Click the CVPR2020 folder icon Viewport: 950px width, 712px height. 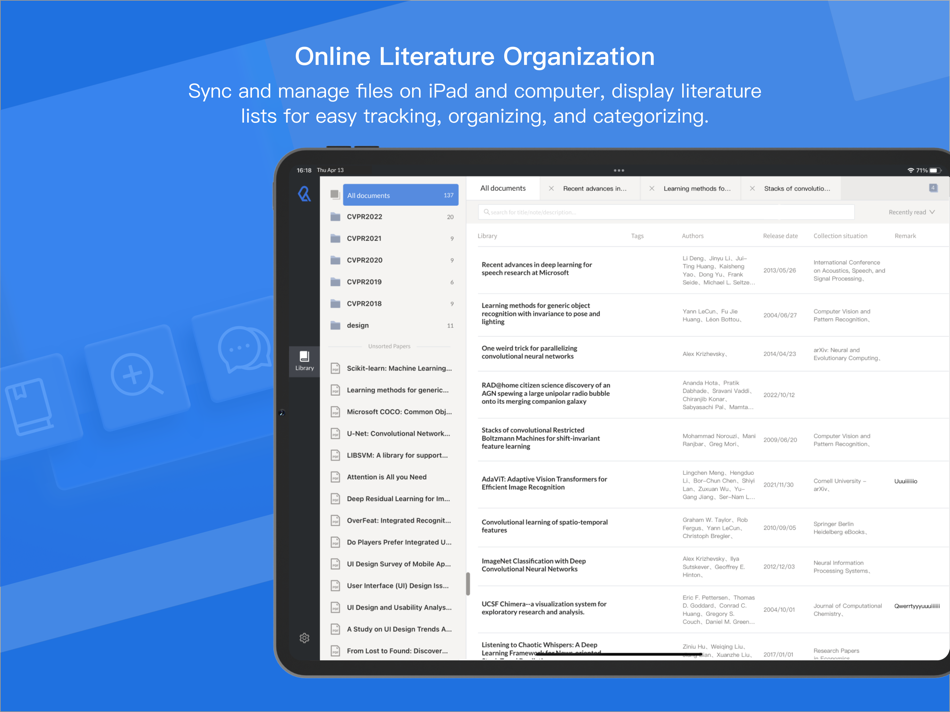pyautogui.click(x=335, y=260)
